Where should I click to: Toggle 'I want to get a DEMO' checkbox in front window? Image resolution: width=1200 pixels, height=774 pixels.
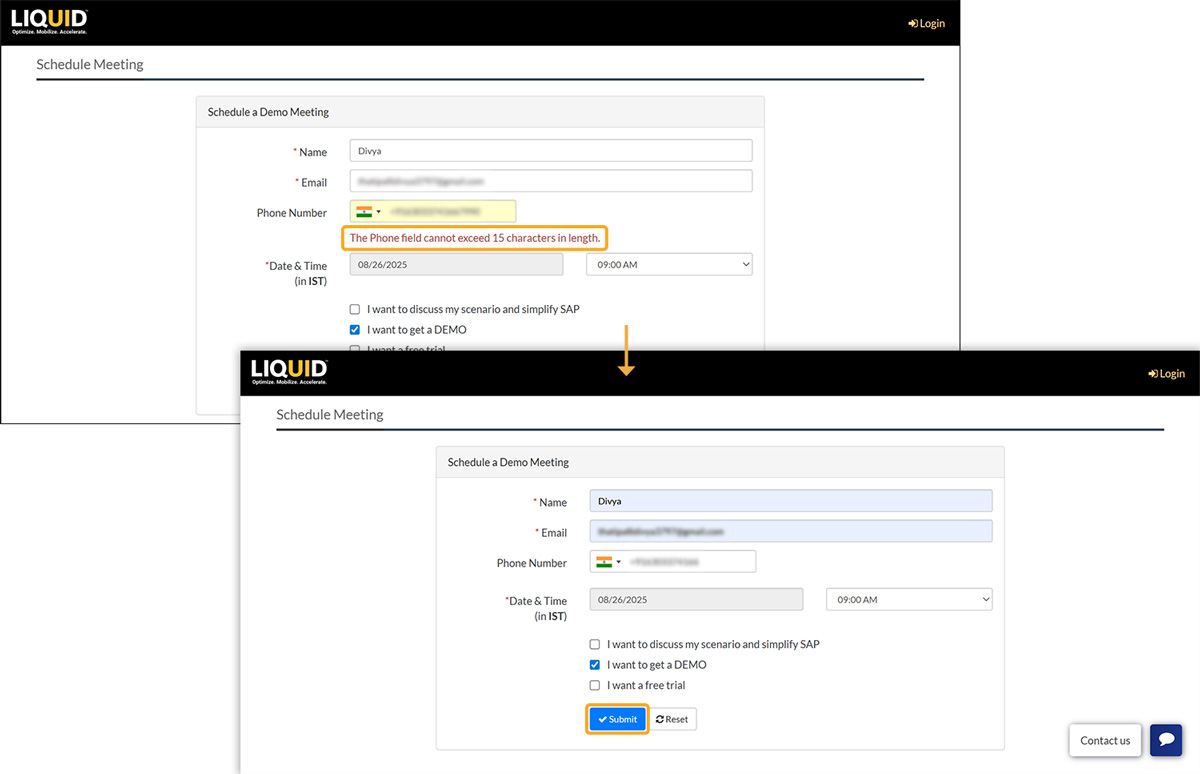(x=595, y=664)
